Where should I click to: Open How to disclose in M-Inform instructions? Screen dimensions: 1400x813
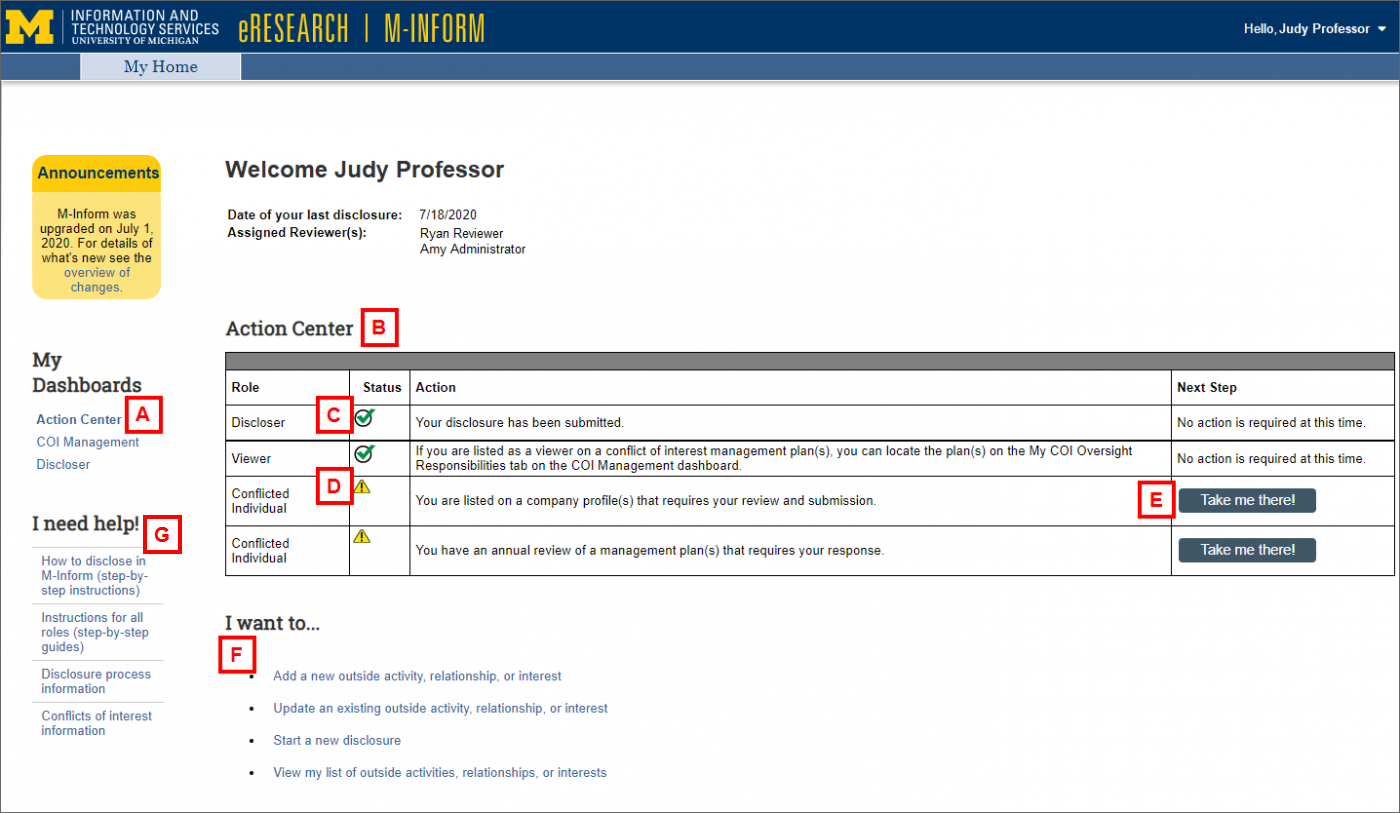(x=93, y=576)
